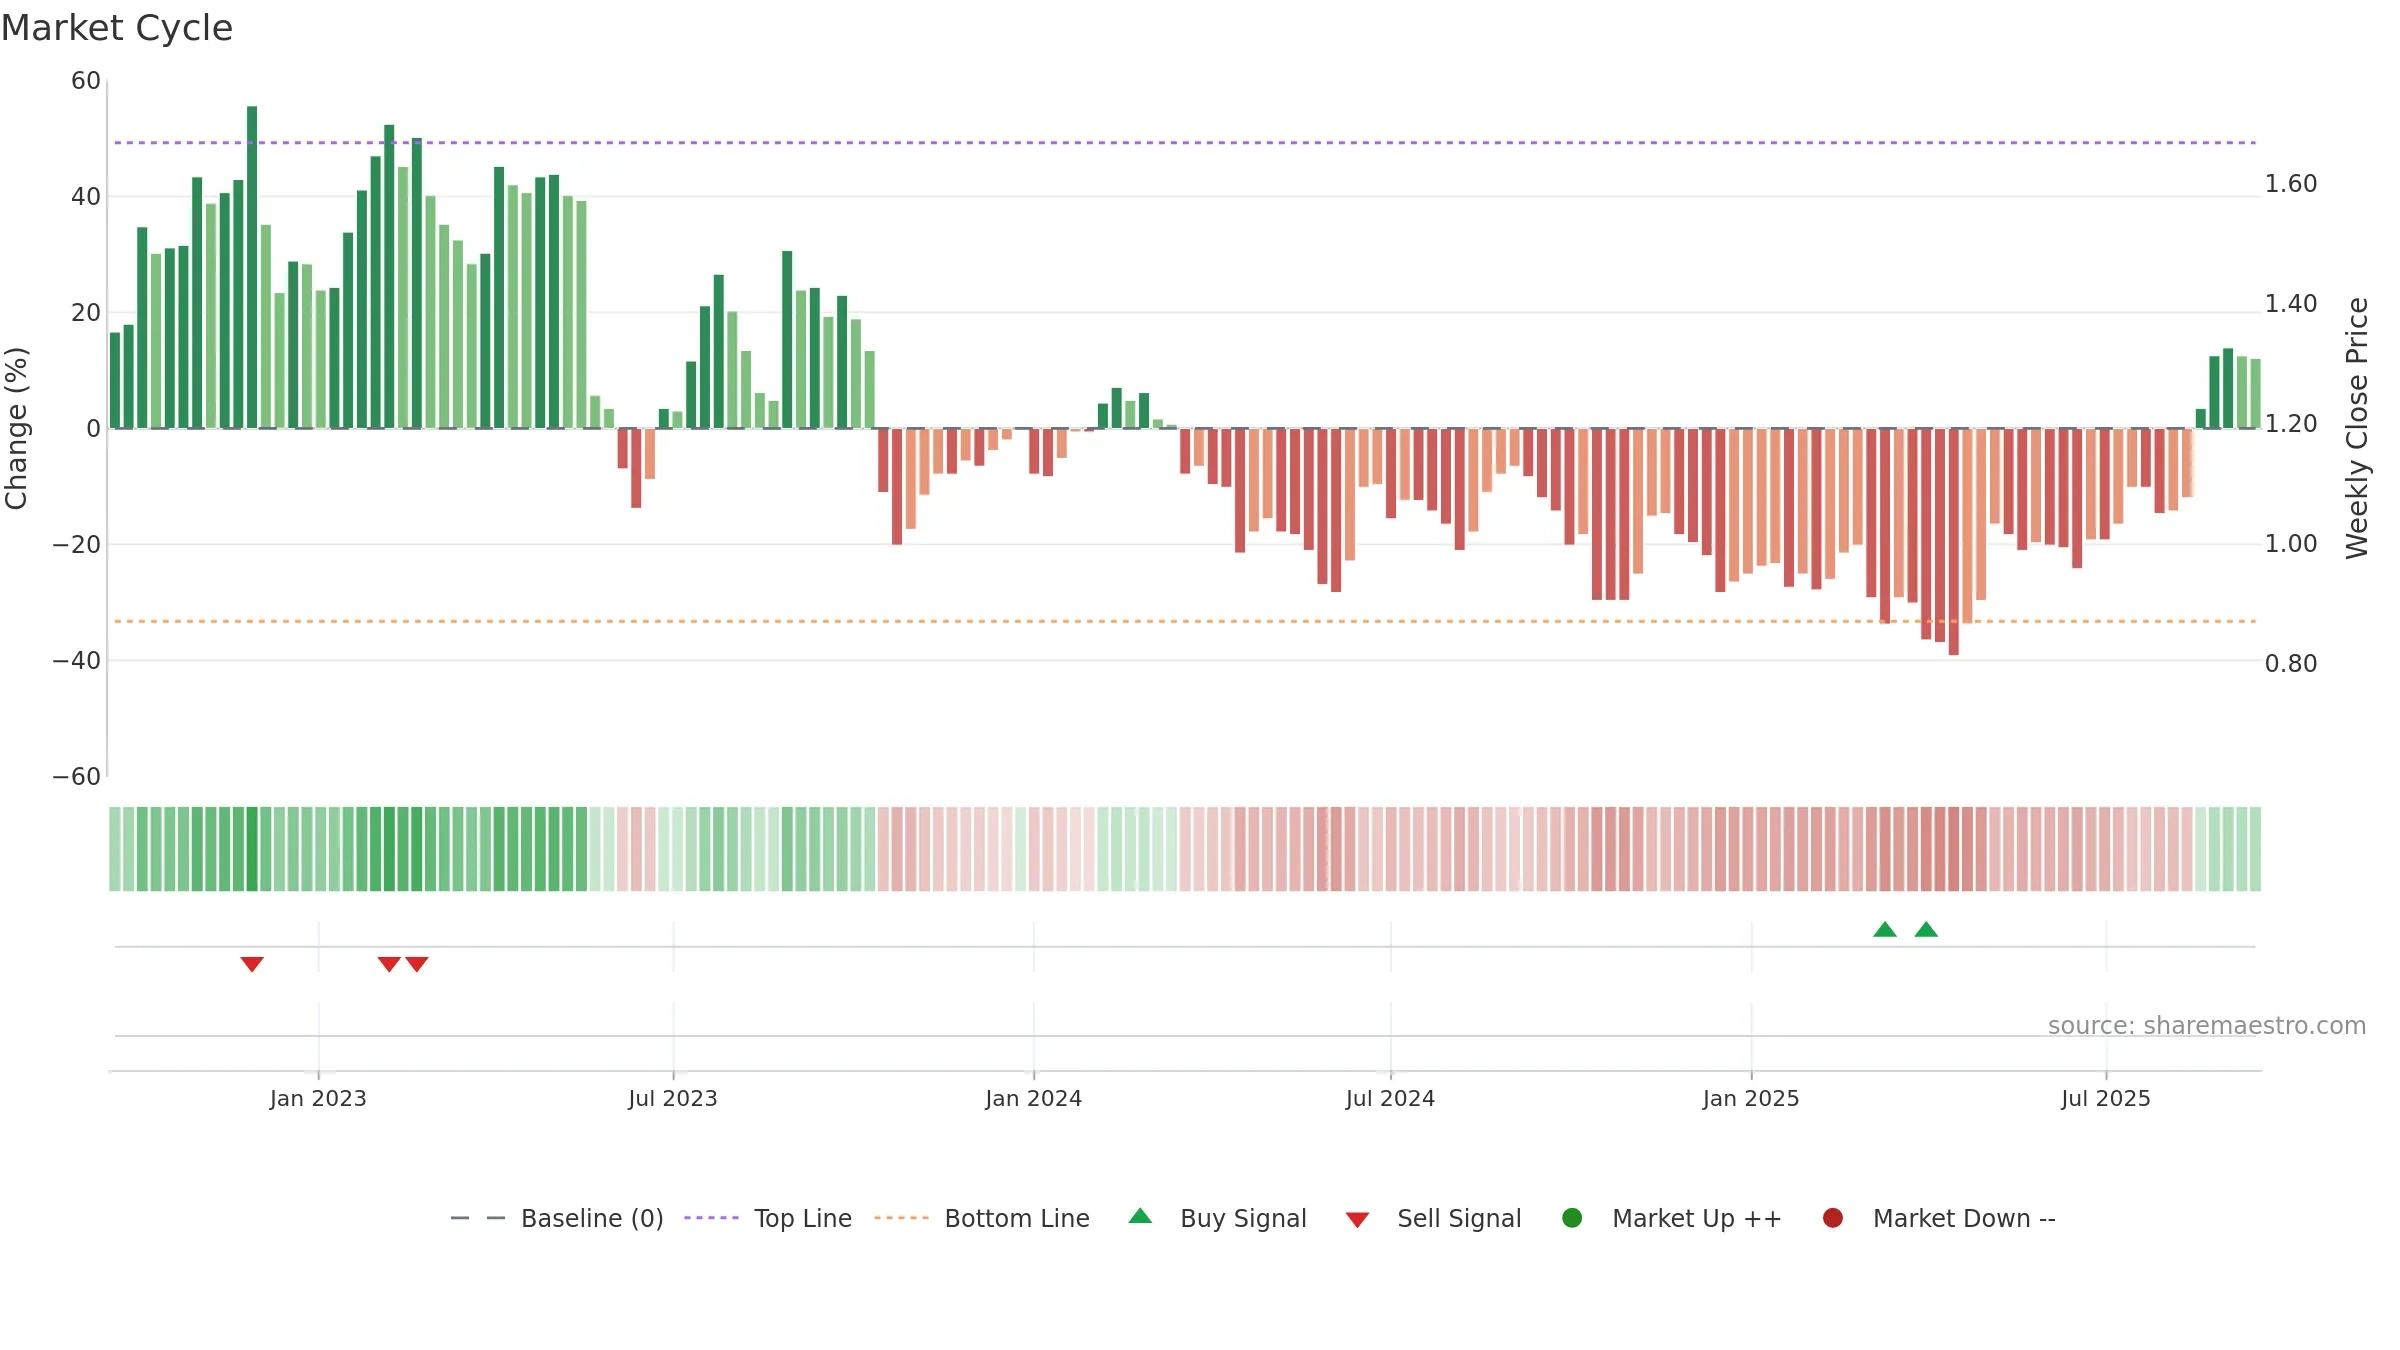
Task: Click the Jul 2023 axis label
Action: pos(673,1098)
